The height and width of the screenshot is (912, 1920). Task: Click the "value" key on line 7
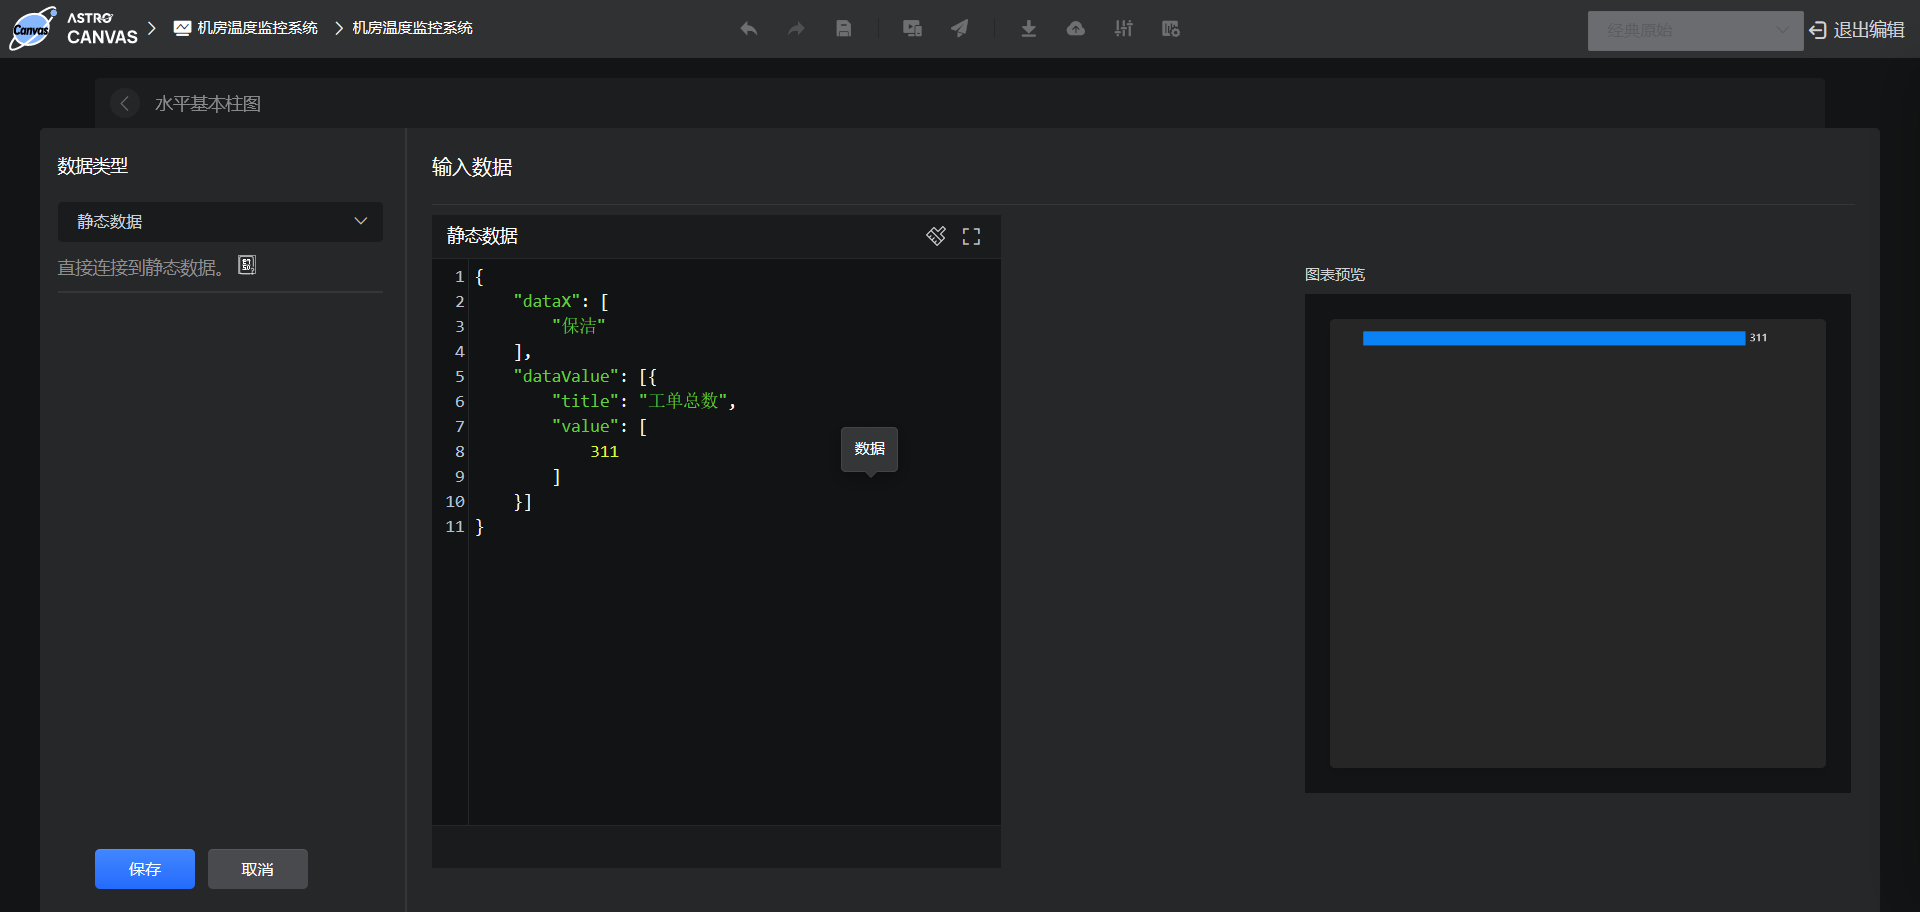[584, 427]
